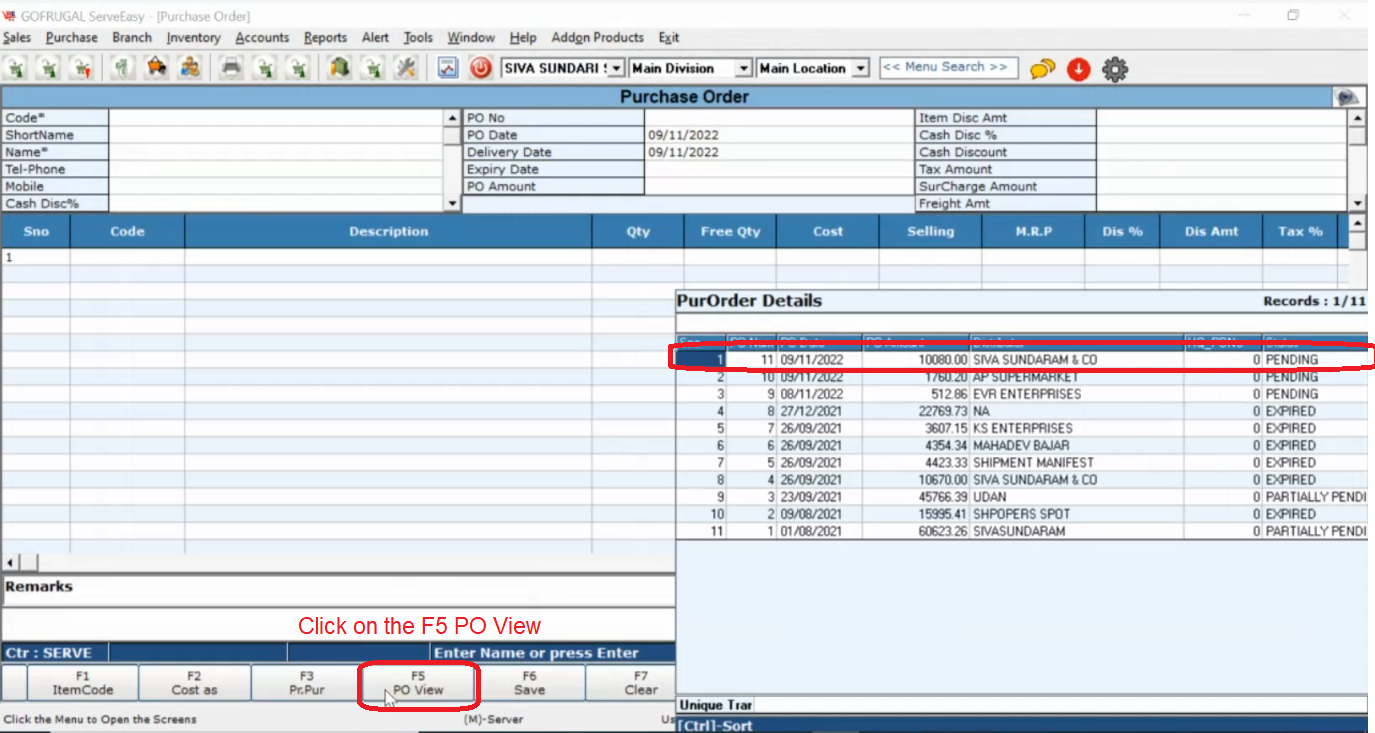Open the Inventory menu
This screenshot has height=733, width=1375.
[193, 38]
